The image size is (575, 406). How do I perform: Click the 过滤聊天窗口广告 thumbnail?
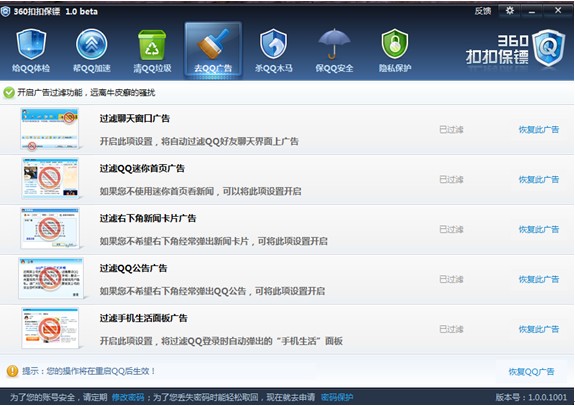pyautogui.click(x=50, y=129)
